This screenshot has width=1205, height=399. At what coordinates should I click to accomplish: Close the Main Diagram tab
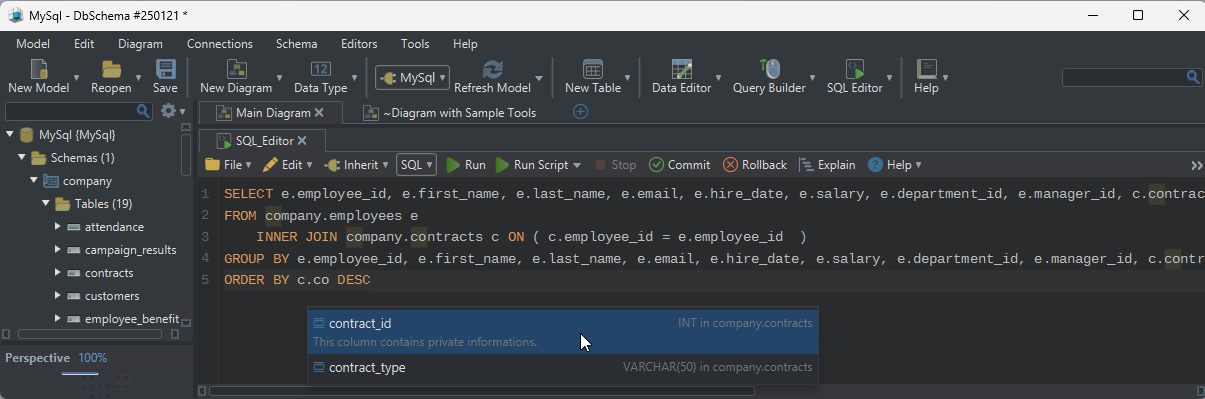tap(319, 113)
